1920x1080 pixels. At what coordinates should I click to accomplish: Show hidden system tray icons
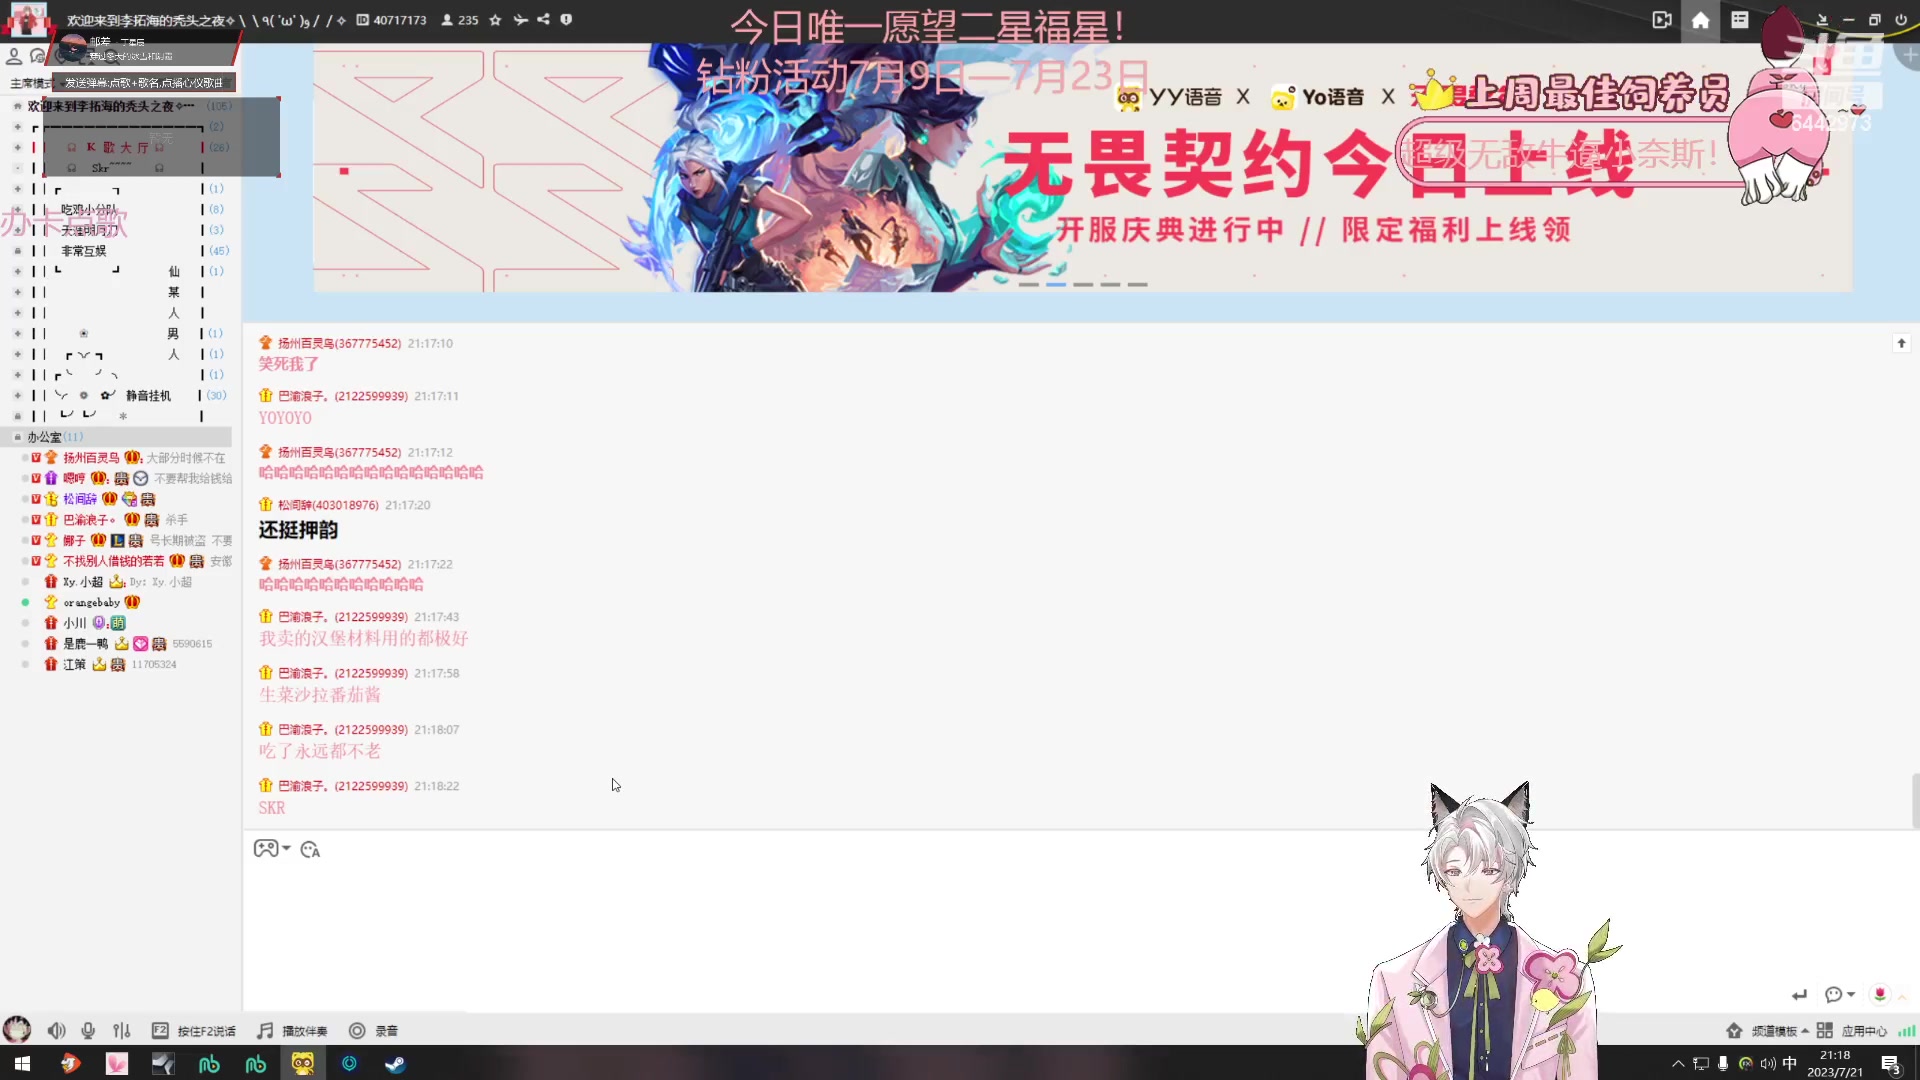pos(1678,1064)
